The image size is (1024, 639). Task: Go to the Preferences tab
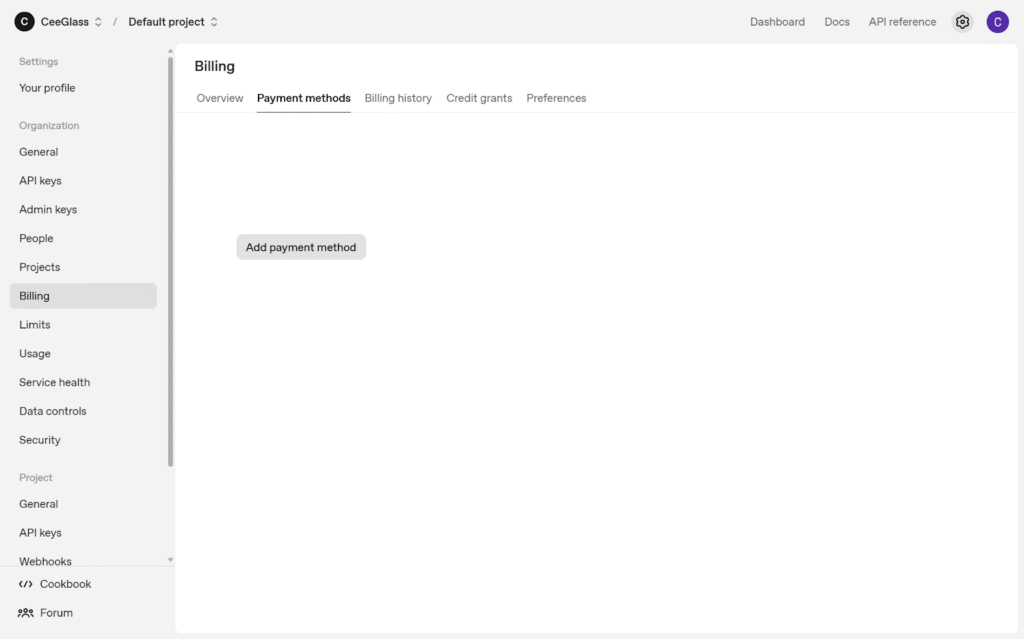556,98
